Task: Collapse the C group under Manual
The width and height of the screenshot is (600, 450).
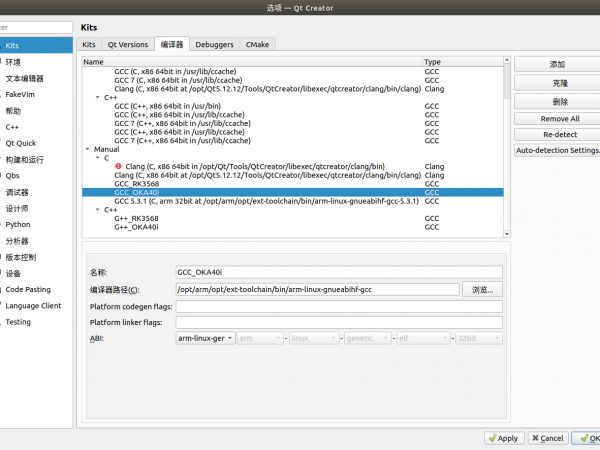Action: click(x=98, y=158)
